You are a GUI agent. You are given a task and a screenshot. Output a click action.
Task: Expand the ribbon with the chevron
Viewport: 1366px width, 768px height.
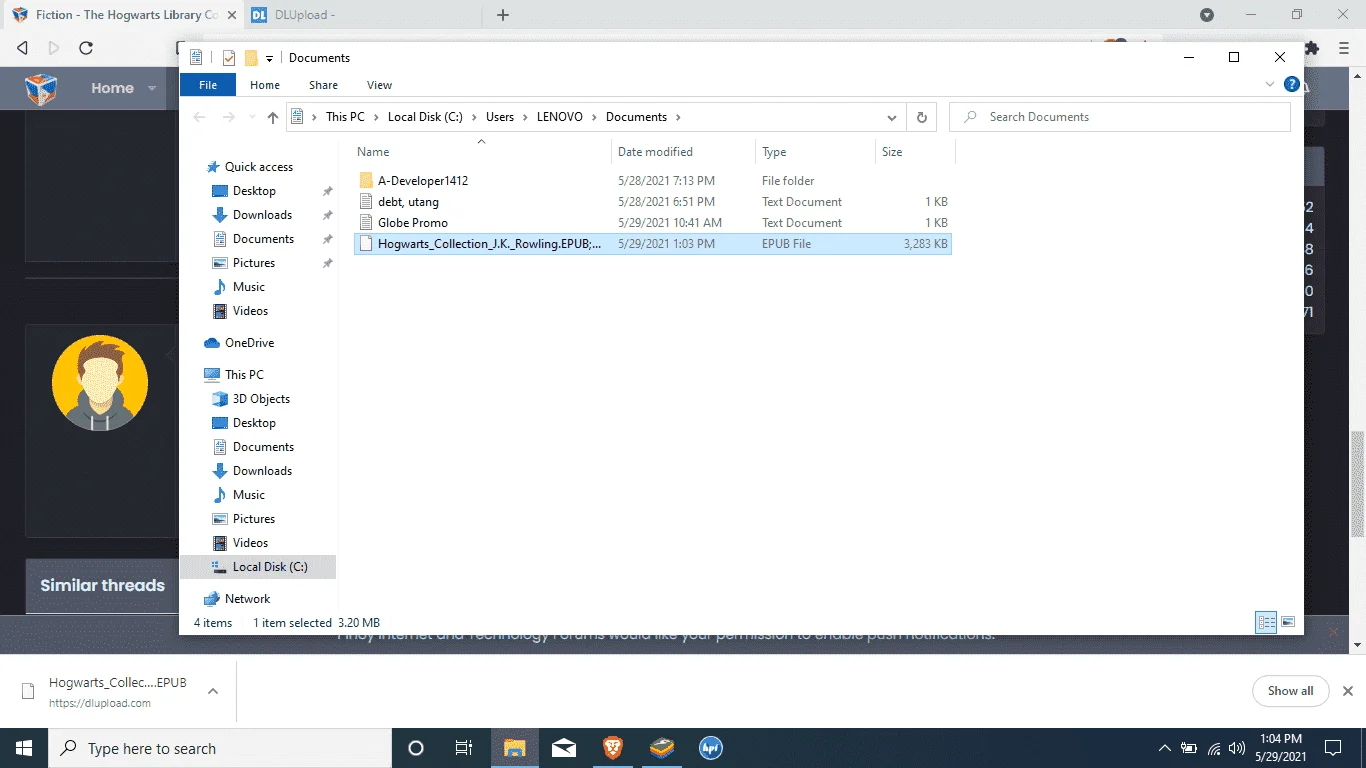(x=1270, y=85)
